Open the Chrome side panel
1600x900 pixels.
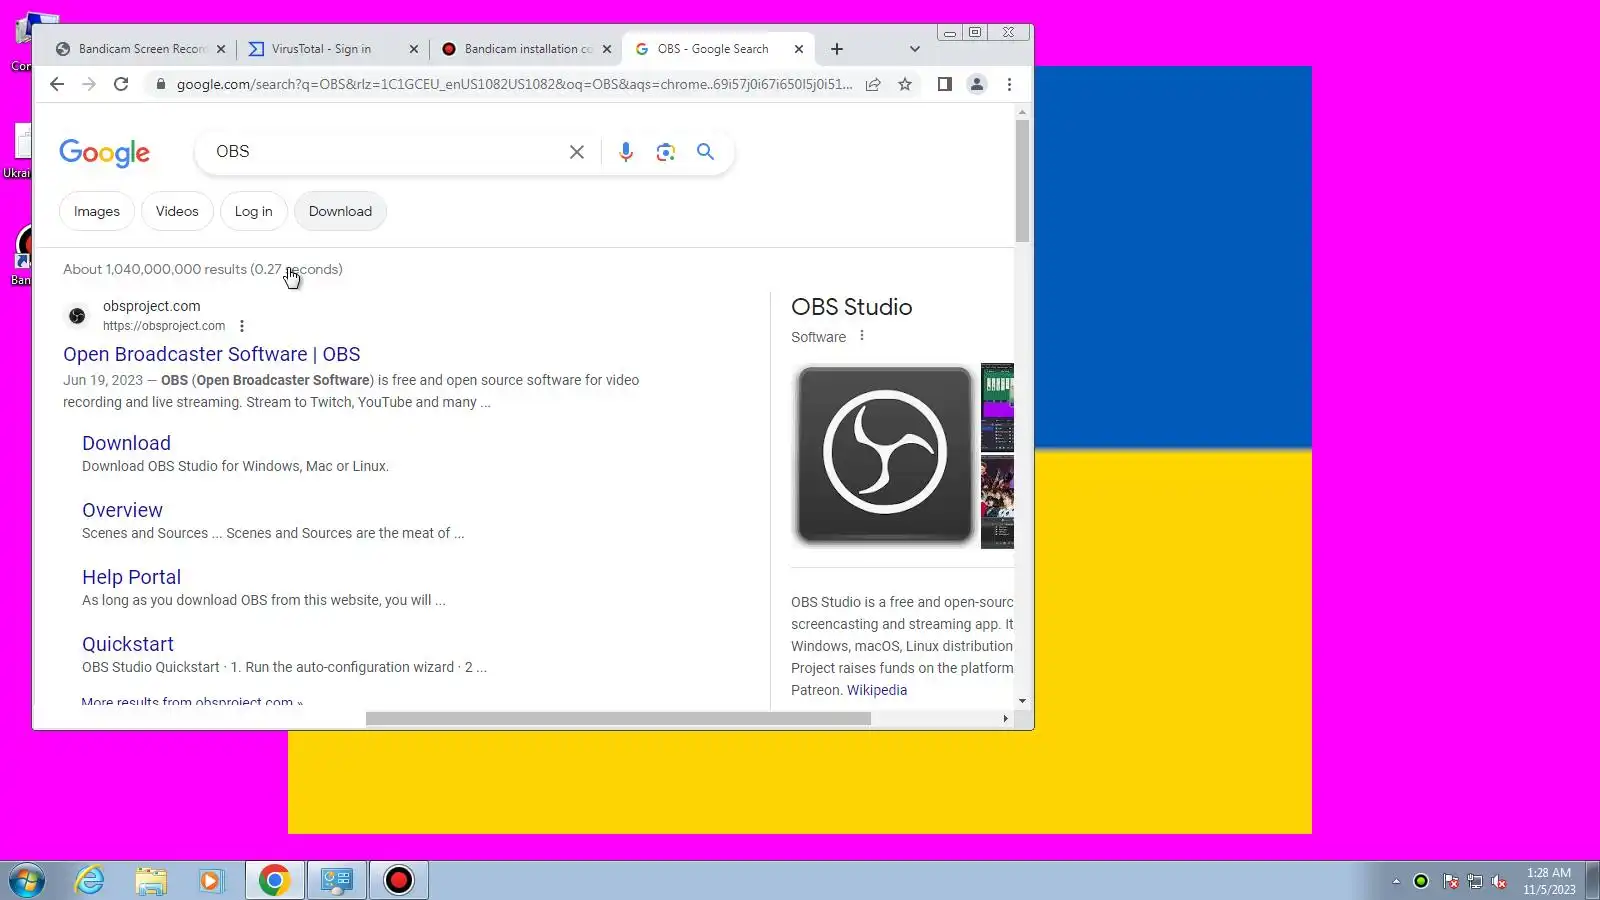tap(944, 84)
